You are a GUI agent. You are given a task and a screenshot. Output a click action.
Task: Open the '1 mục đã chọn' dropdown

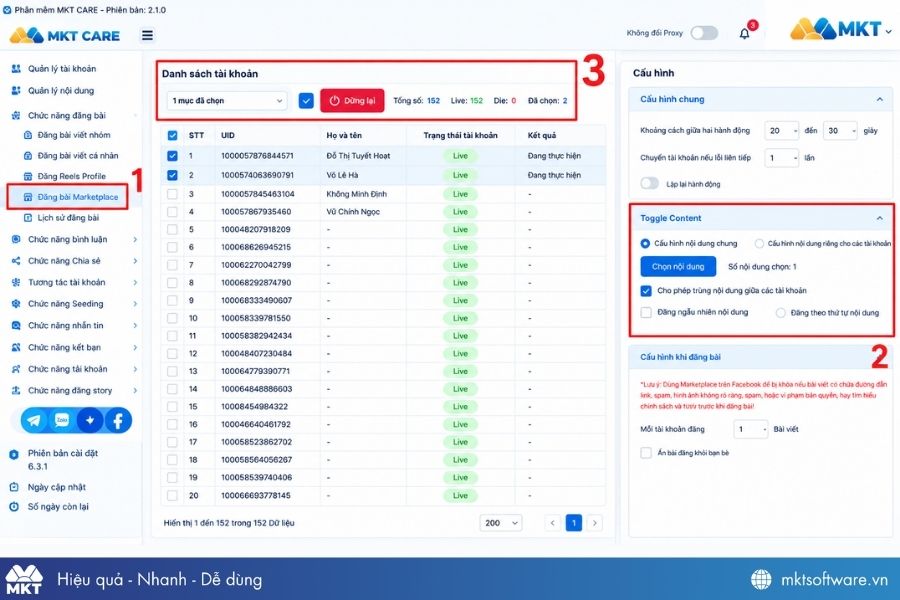point(227,101)
